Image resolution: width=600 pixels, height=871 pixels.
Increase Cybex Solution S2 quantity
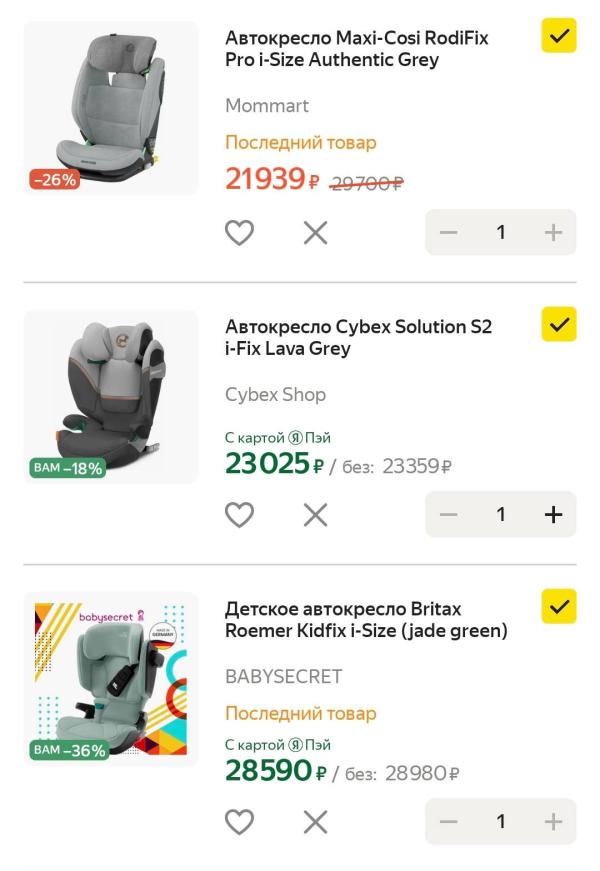pos(553,515)
